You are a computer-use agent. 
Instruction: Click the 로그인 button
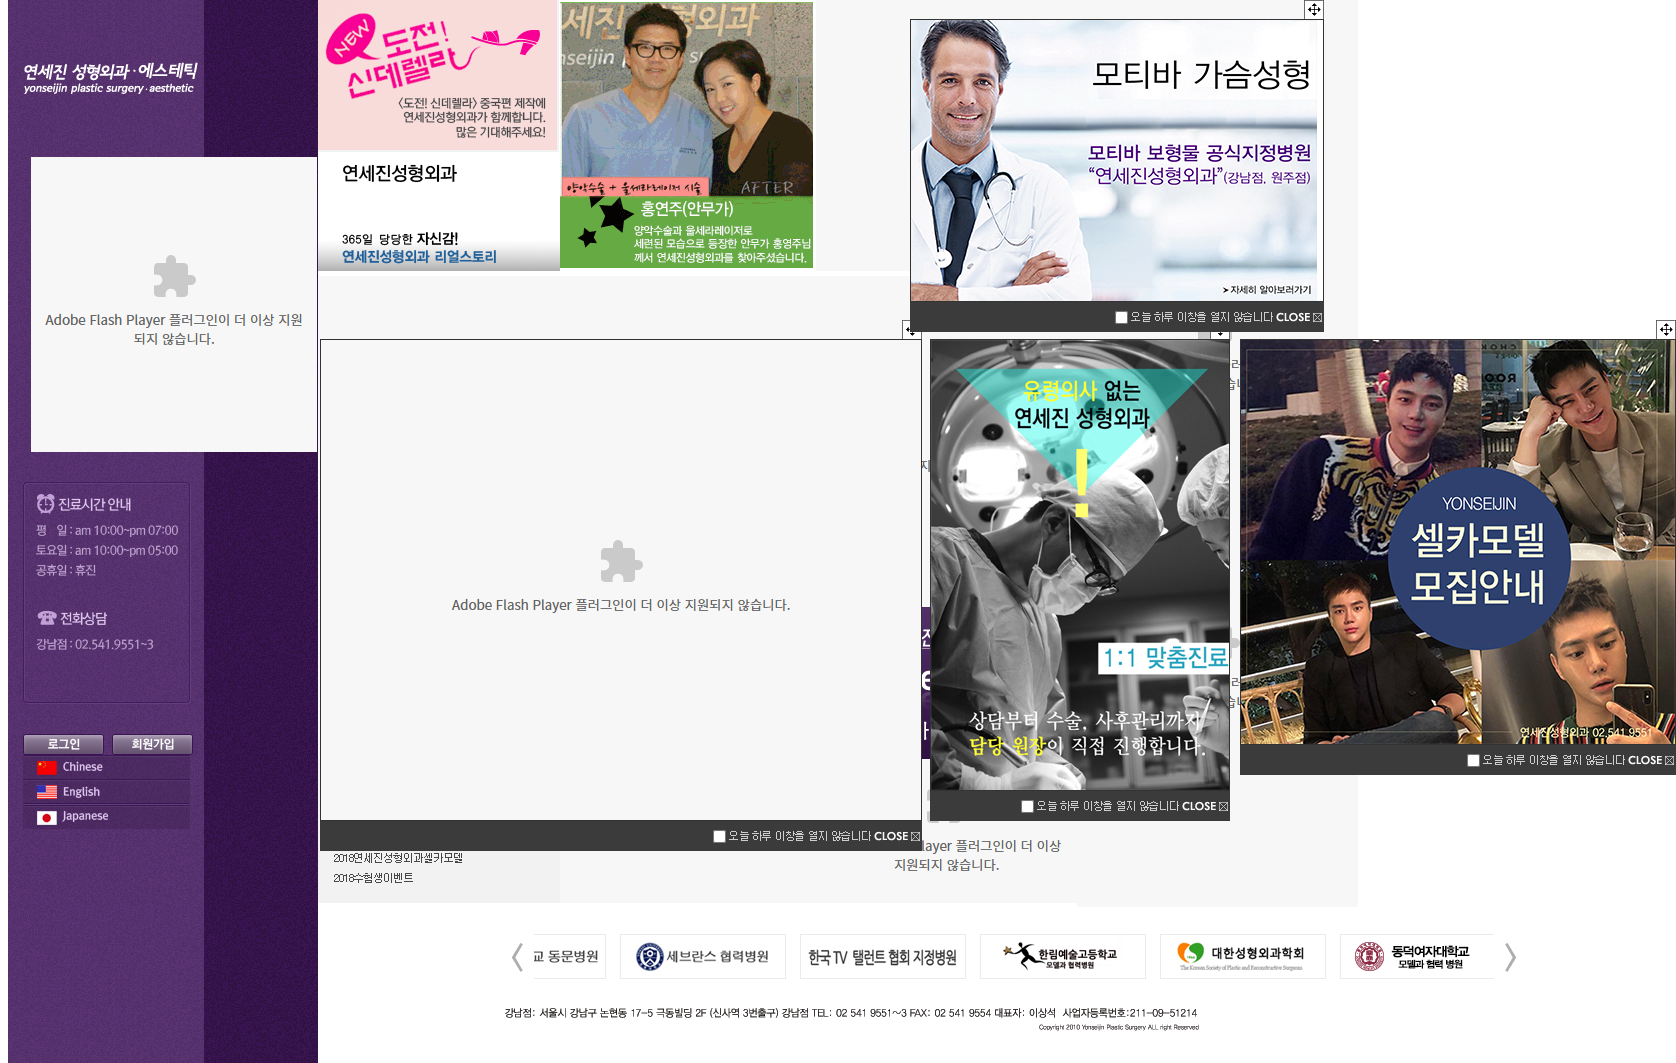click(64, 744)
